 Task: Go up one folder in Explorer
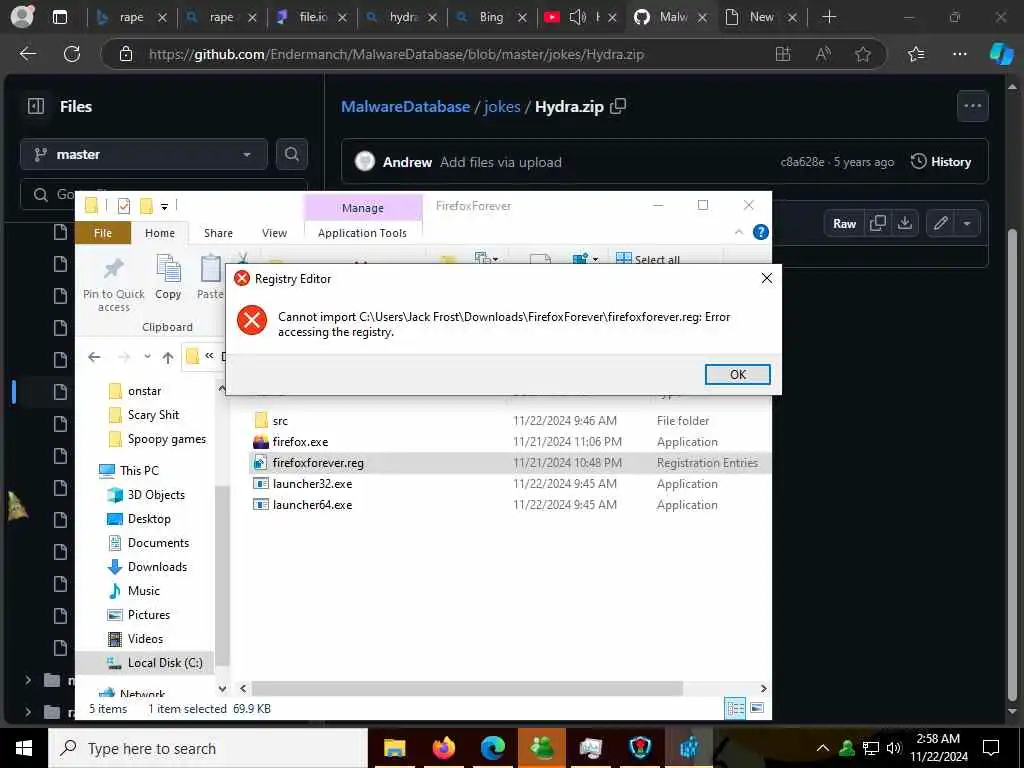pos(168,357)
